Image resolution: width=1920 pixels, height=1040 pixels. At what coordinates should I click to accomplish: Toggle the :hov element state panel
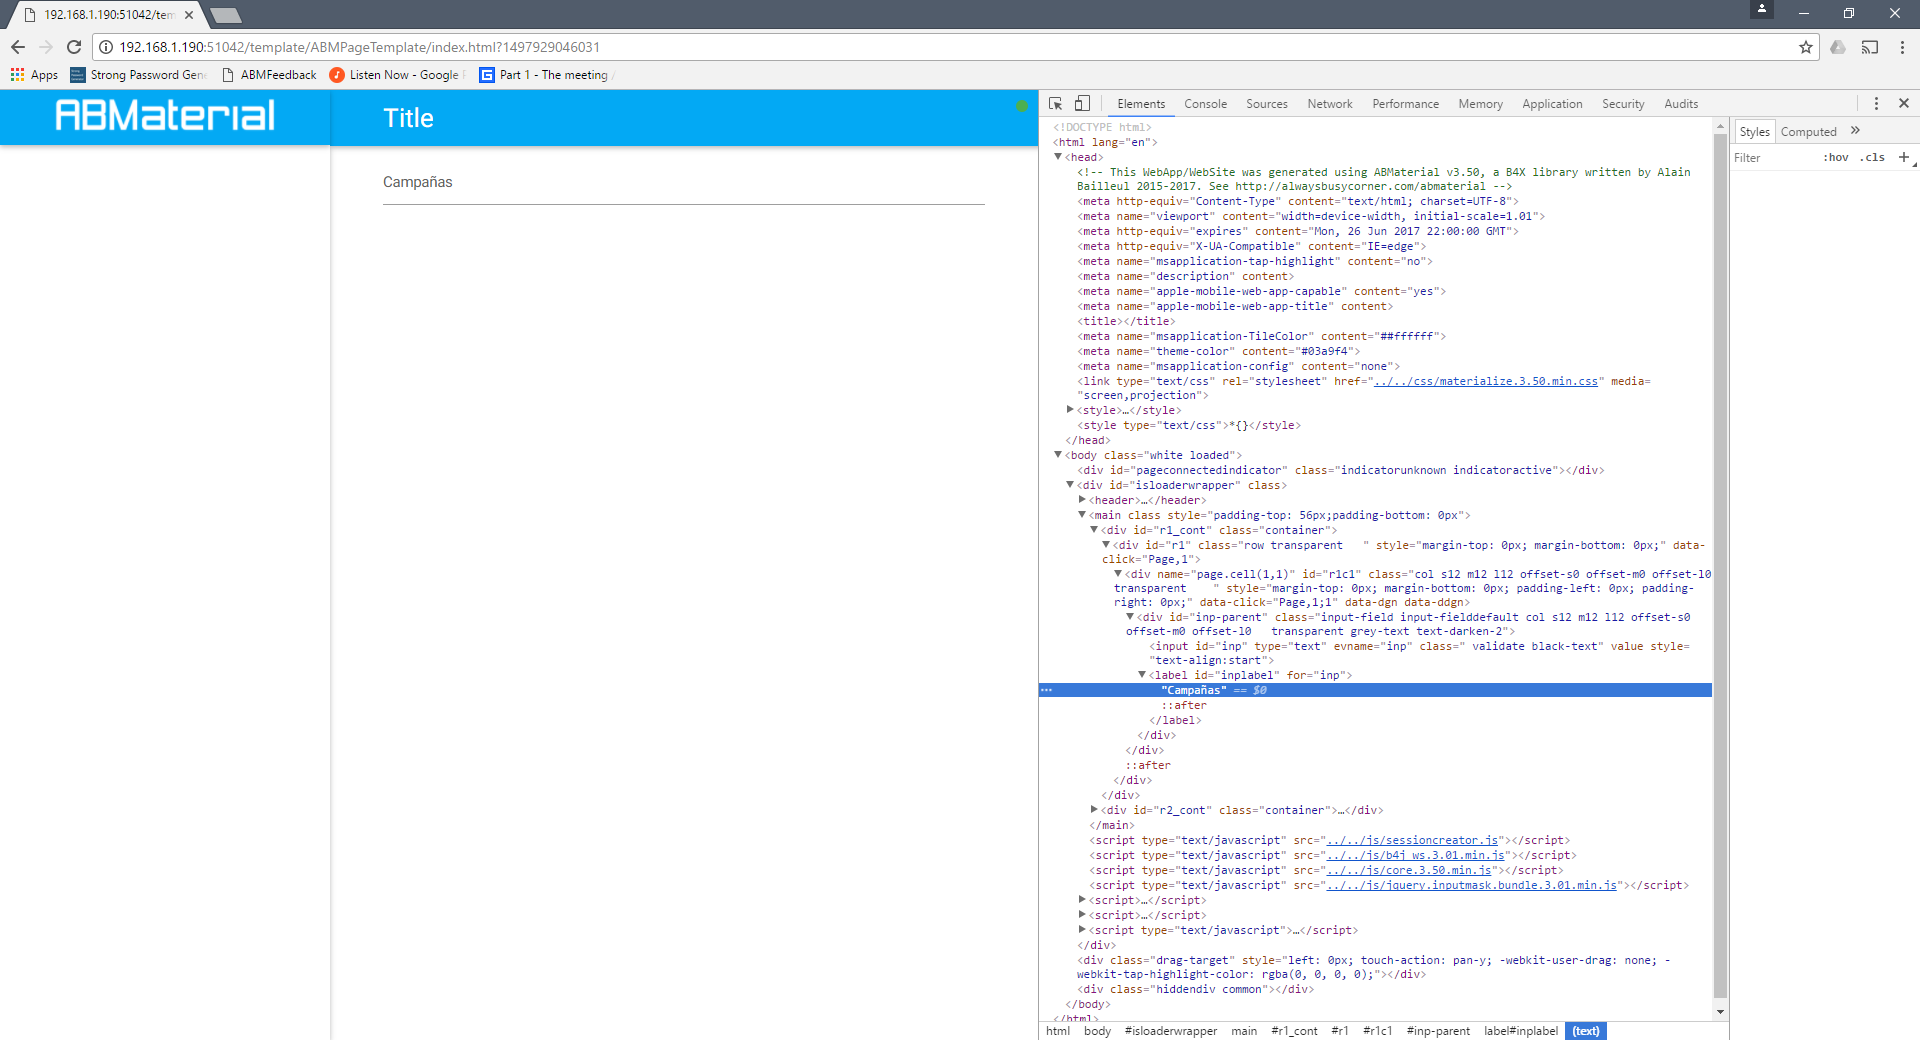[x=1835, y=157]
